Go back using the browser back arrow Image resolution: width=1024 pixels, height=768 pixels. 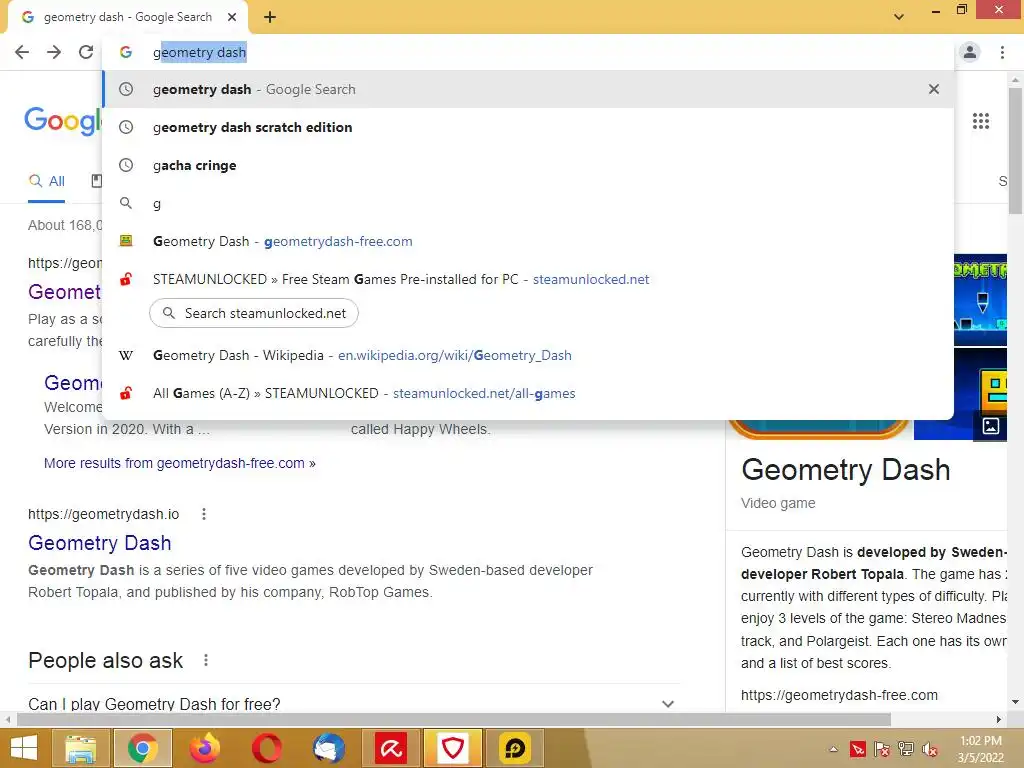click(x=22, y=52)
